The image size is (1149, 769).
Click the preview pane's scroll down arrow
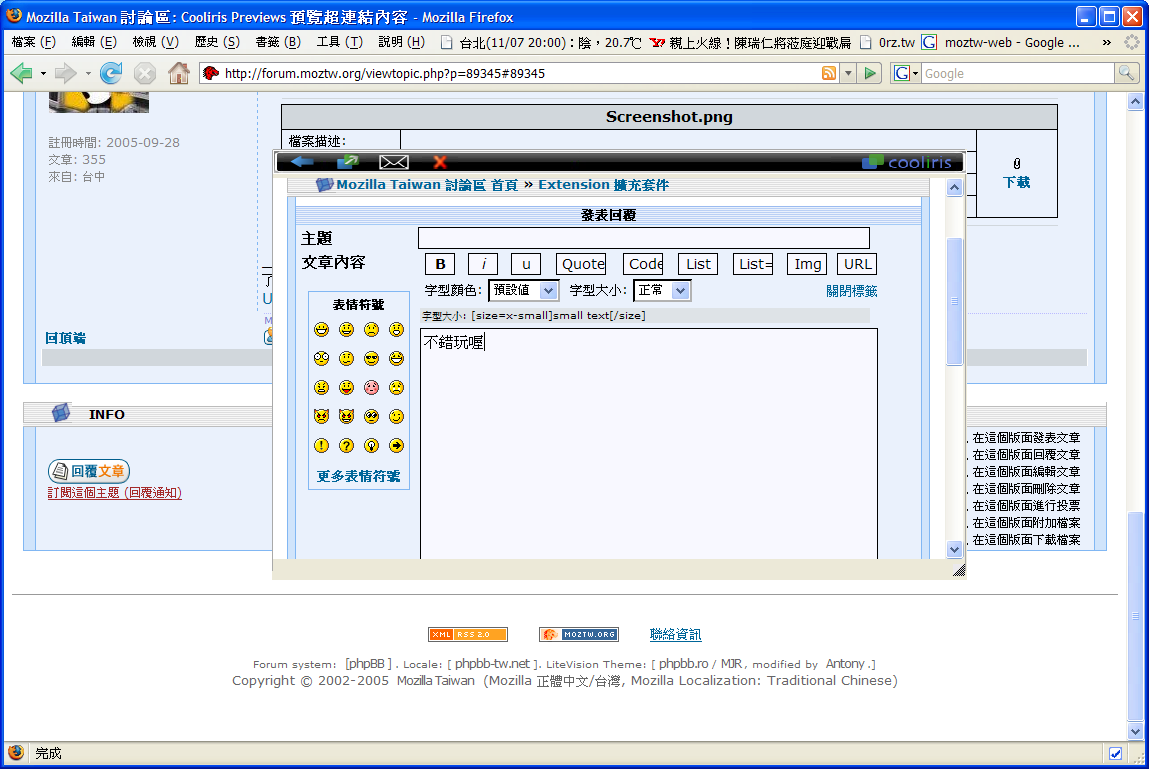click(954, 549)
